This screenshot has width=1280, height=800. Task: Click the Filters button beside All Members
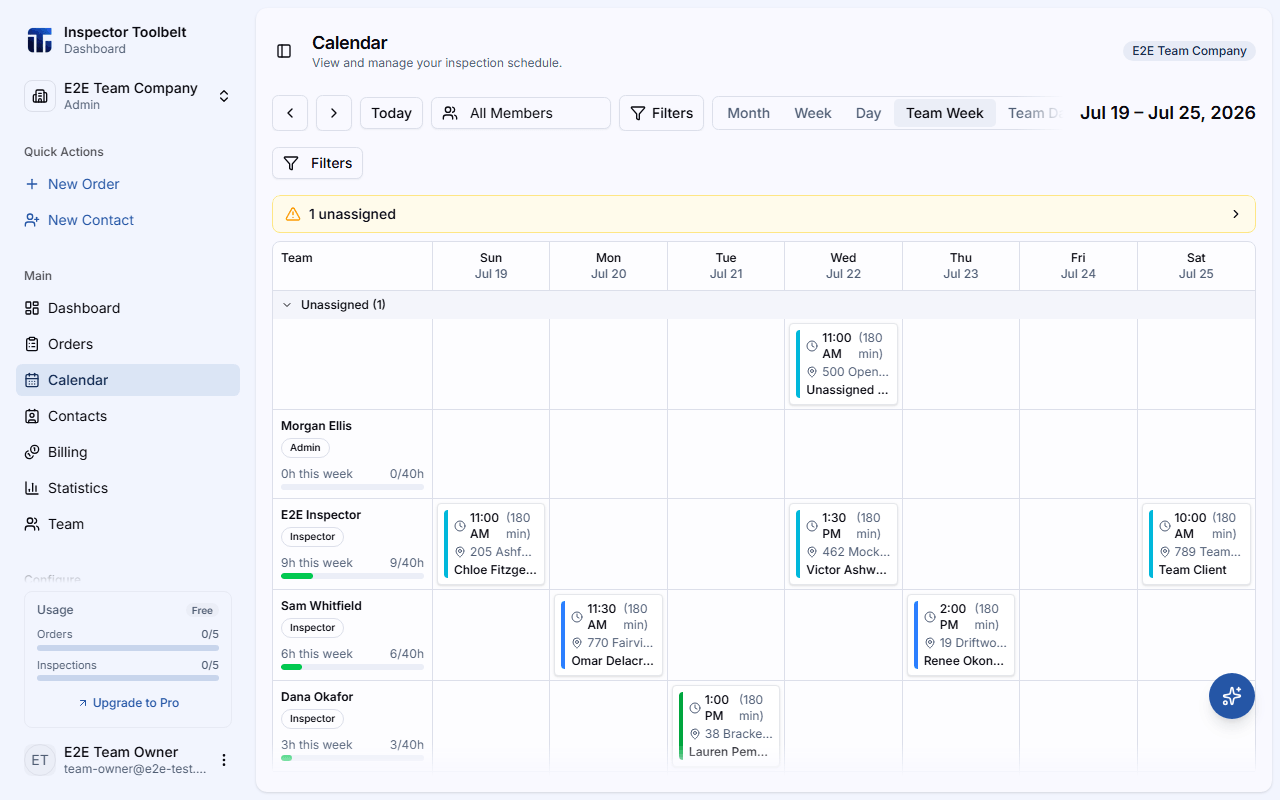tap(661, 113)
